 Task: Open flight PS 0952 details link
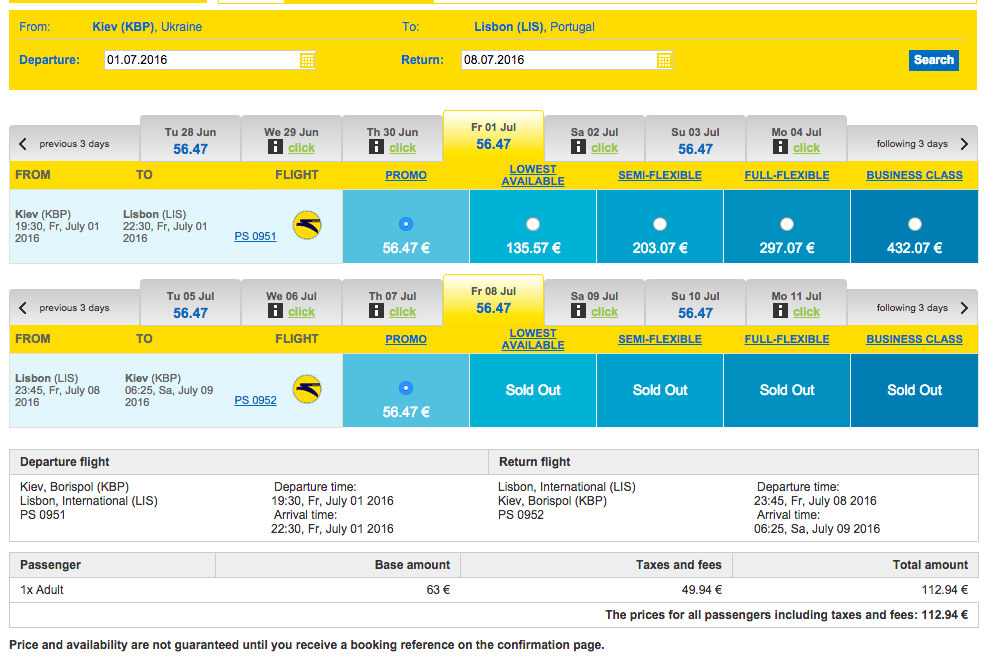(255, 400)
